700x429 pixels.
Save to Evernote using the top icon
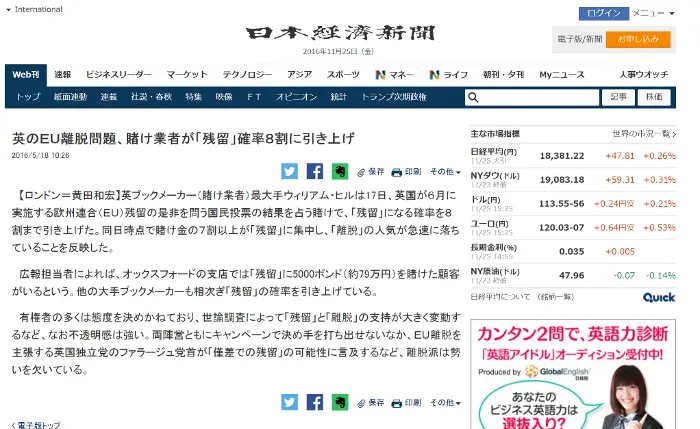point(340,171)
